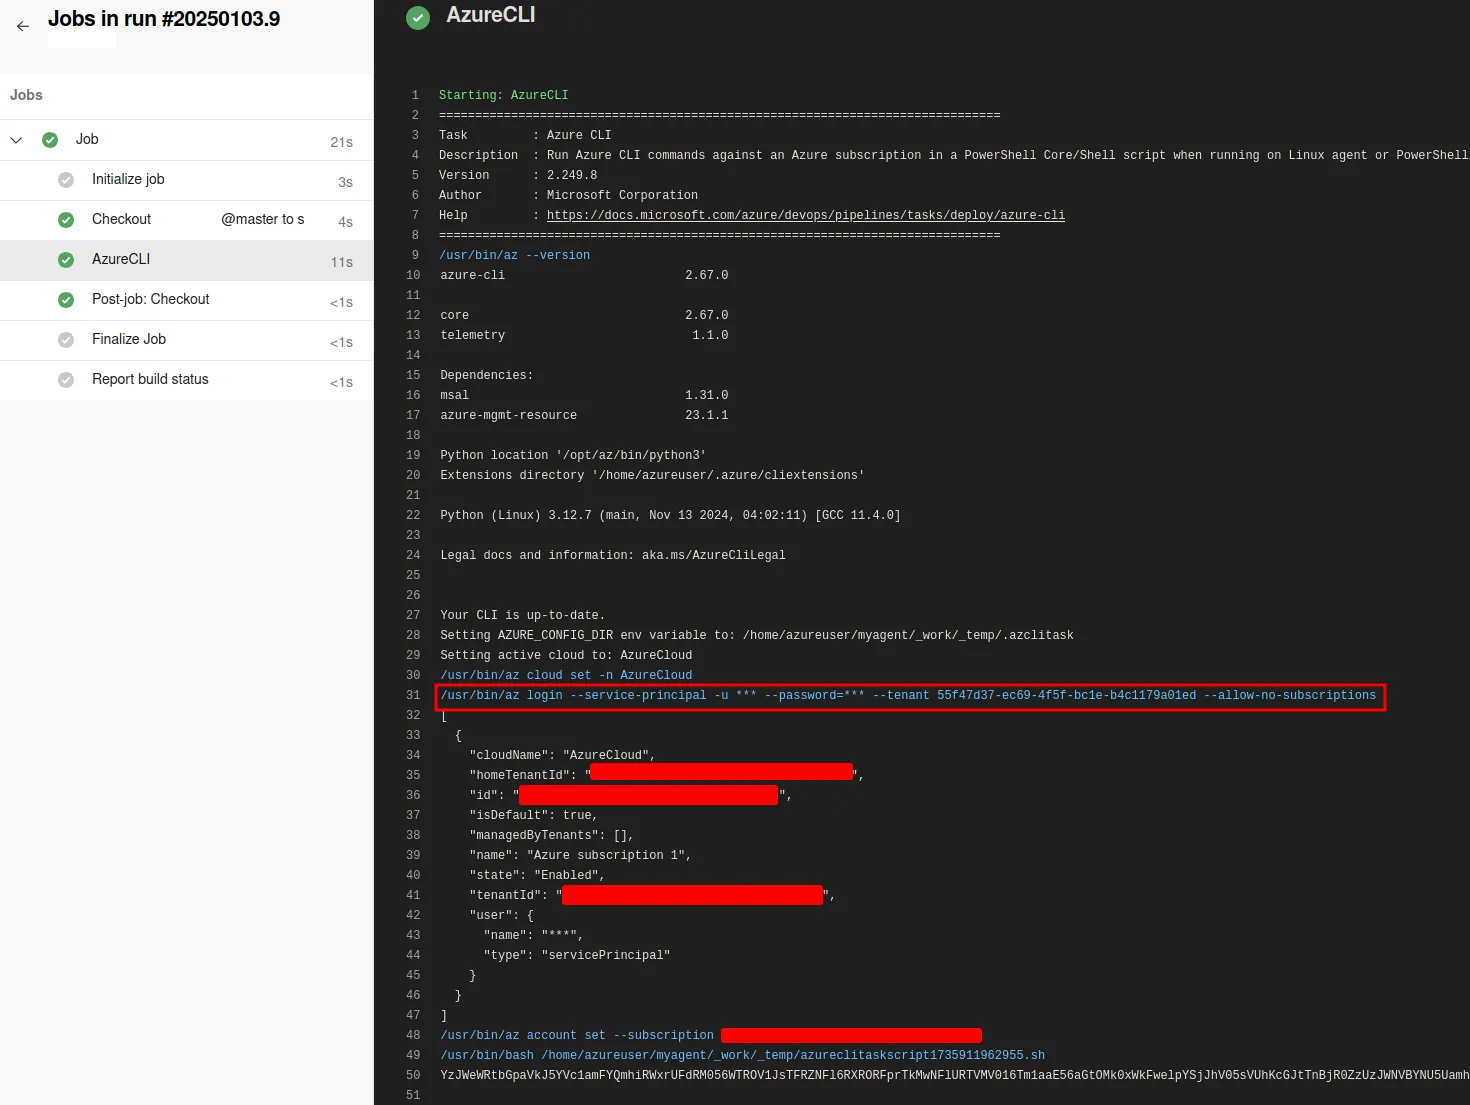Click the Setting AZURE_CONFIG_DIR env variable line
Screen dimensions: 1470x1105
757,635
